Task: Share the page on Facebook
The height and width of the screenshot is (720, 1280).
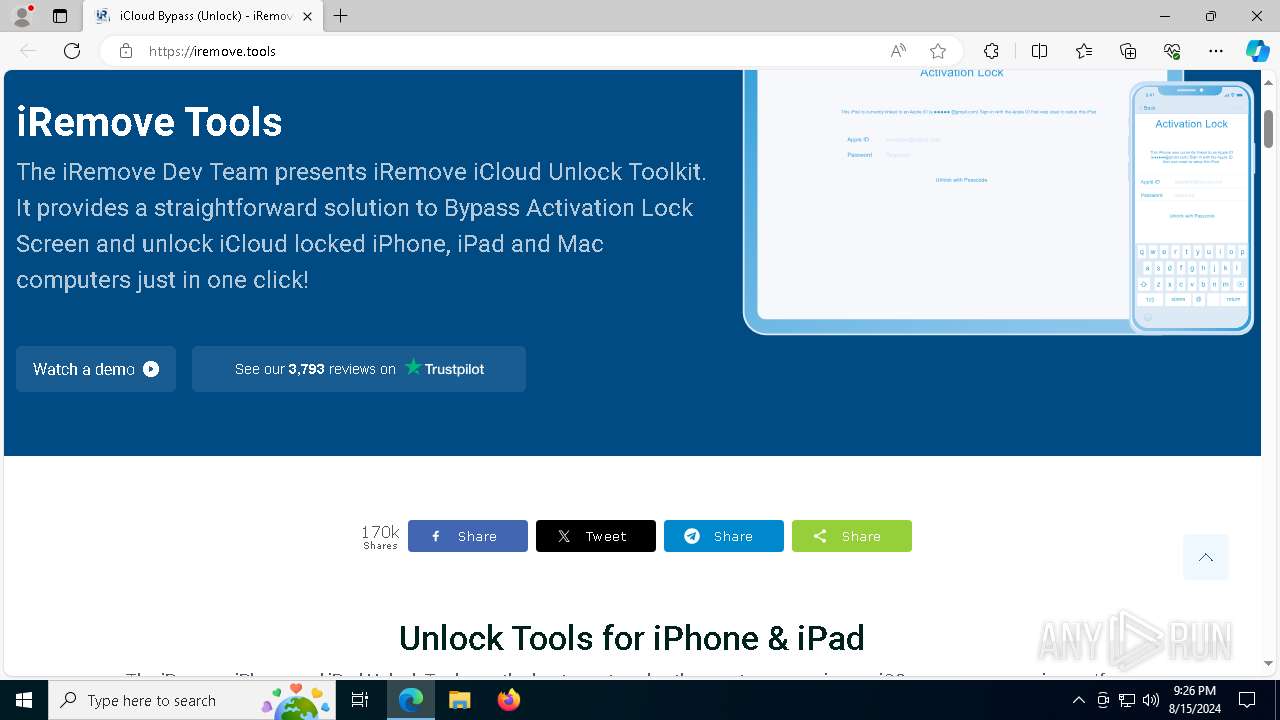Action: point(468,536)
